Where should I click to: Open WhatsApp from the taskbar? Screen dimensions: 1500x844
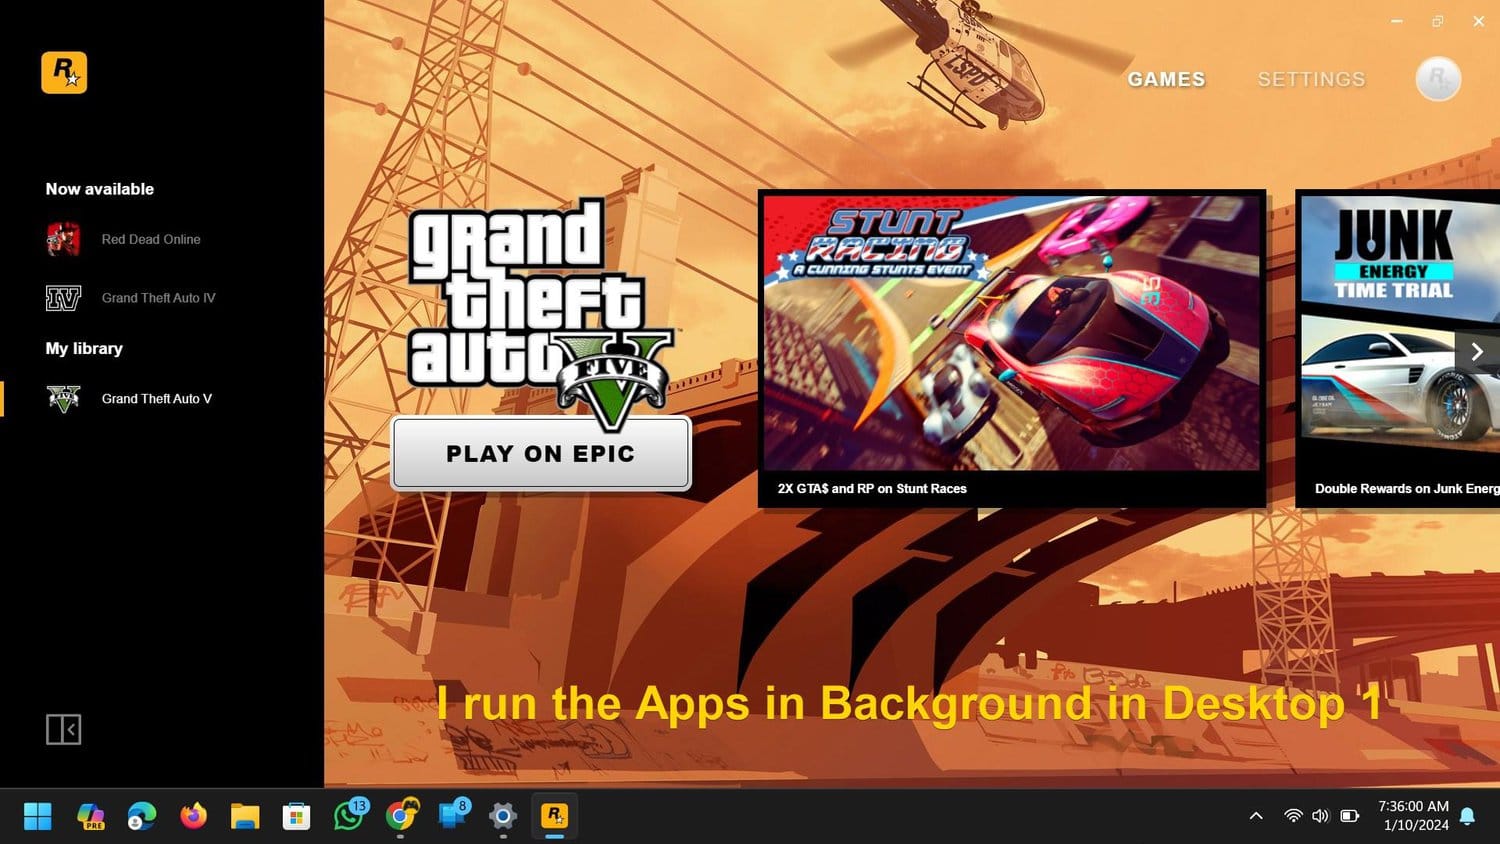coord(349,817)
